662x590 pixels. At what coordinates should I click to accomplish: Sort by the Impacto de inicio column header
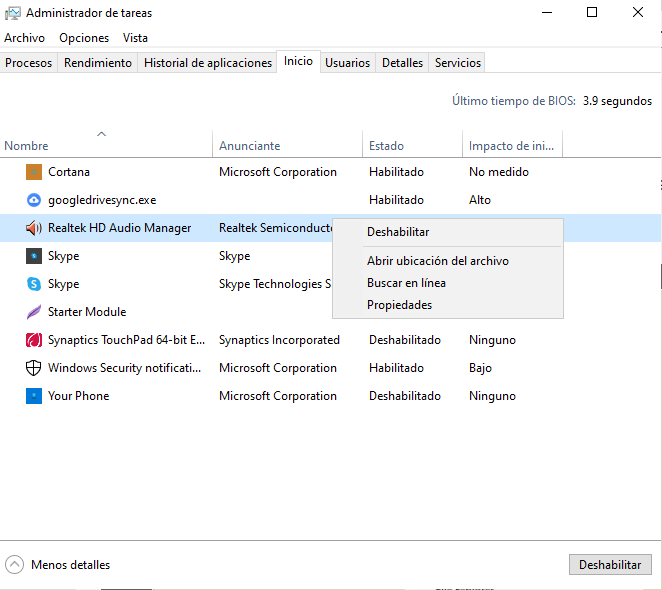tap(511, 146)
